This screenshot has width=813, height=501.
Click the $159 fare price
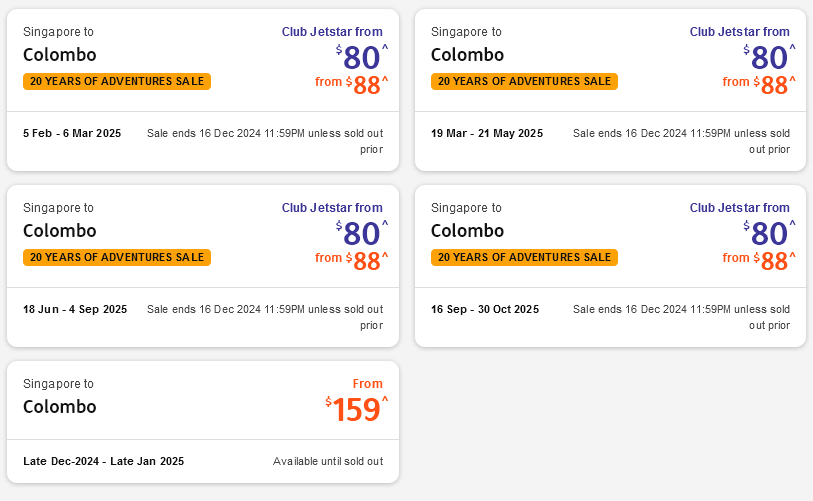coord(357,410)
